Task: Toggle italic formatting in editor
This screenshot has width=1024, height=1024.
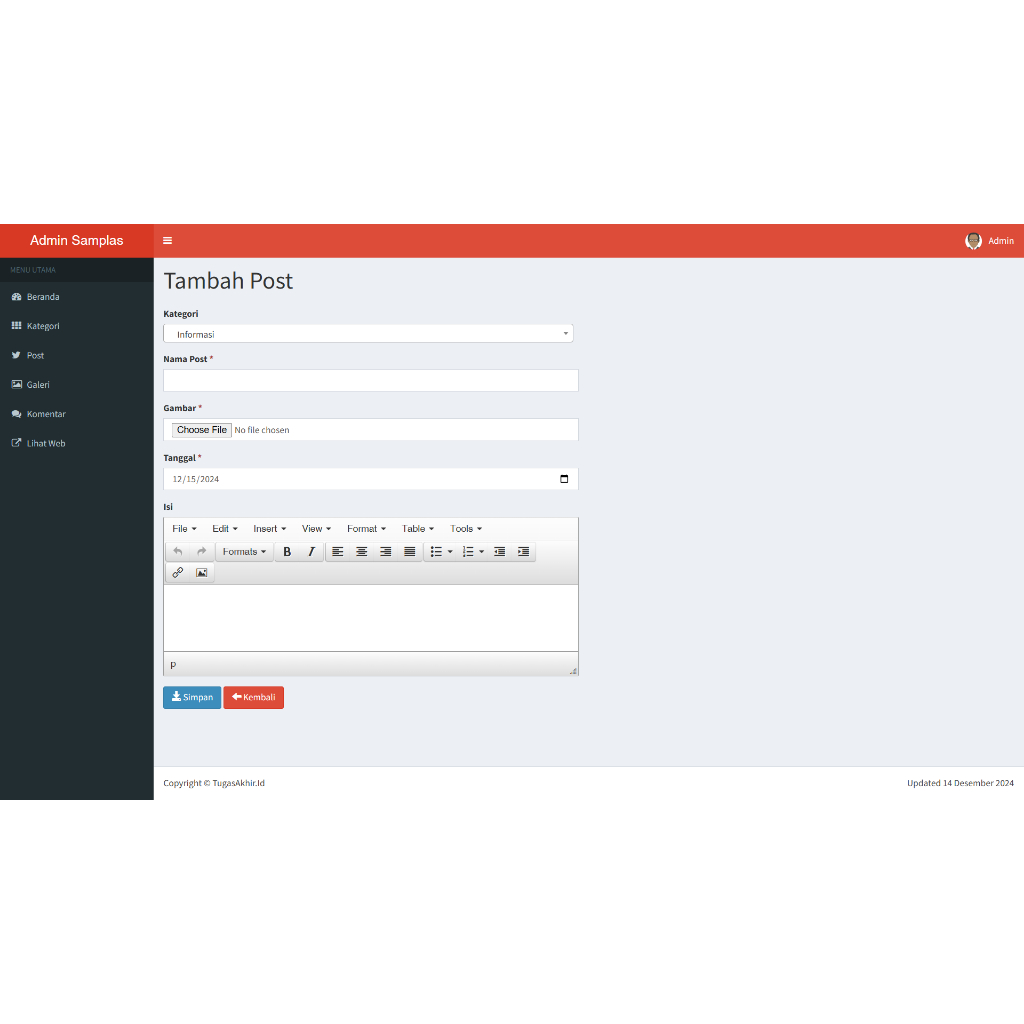Action: [x=312, y=552]
